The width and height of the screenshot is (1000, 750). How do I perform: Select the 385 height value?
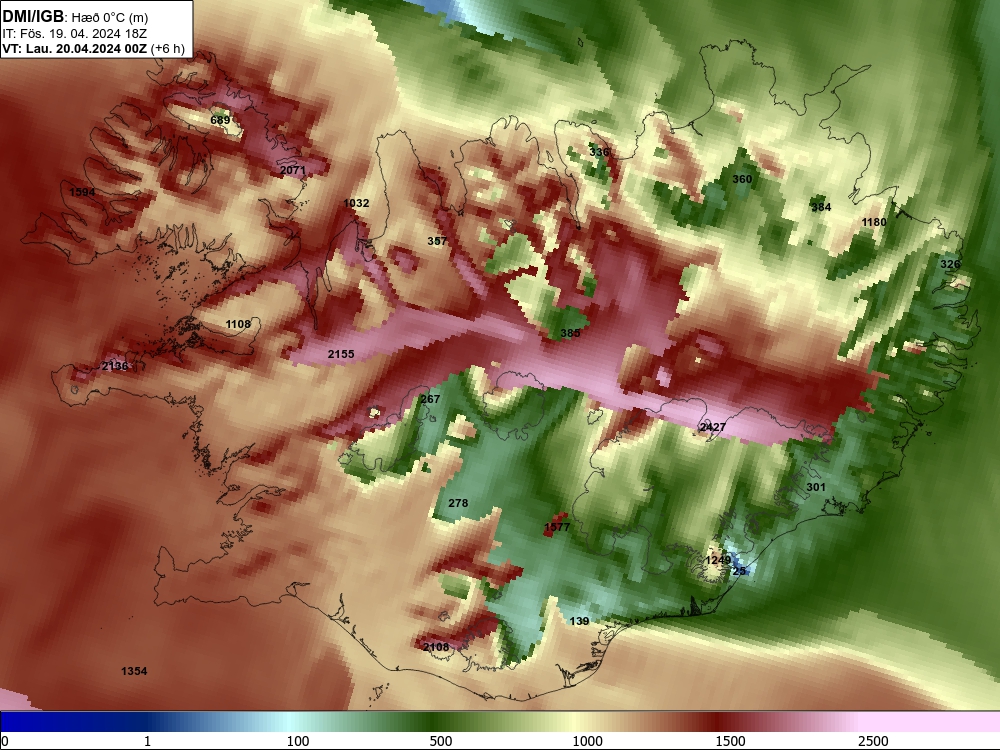pos(570,333)
